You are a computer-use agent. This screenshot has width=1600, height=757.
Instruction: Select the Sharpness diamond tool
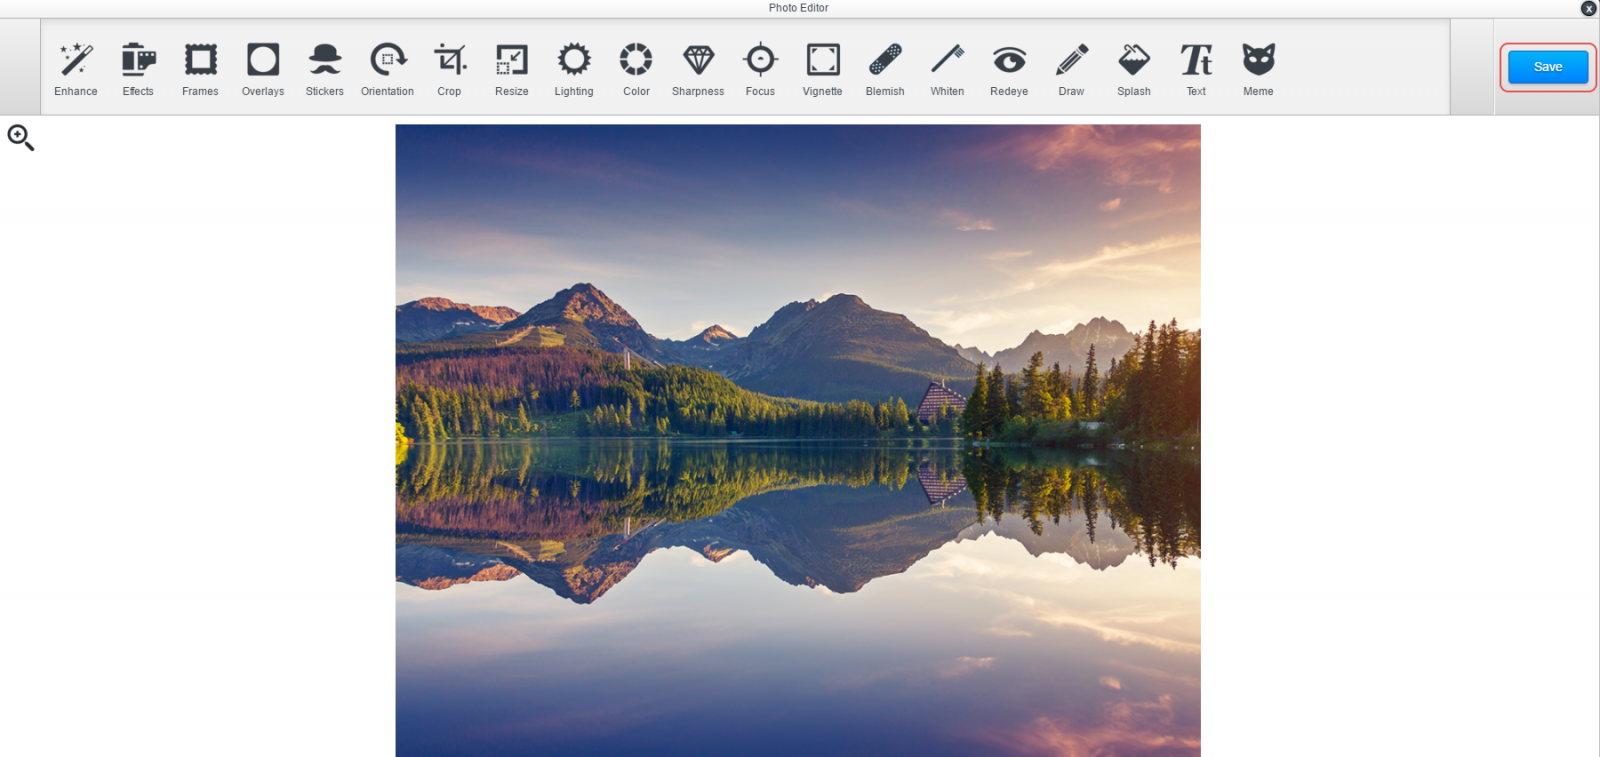coord(698,68)
